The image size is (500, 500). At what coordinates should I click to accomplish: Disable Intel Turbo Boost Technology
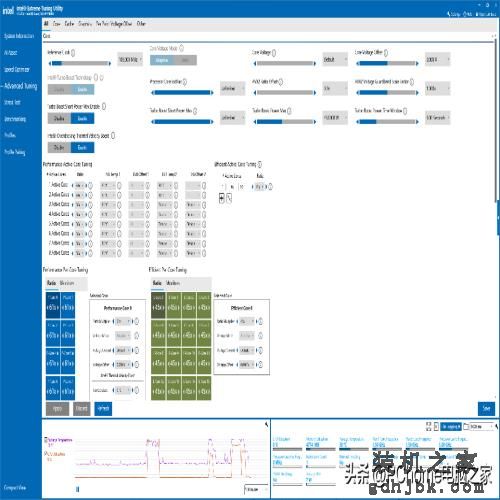(x=59, y=89)
